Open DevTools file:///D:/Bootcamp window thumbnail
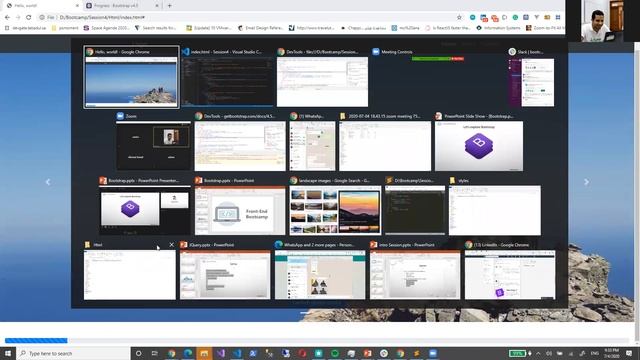640x360 pixels. [322, 77]
